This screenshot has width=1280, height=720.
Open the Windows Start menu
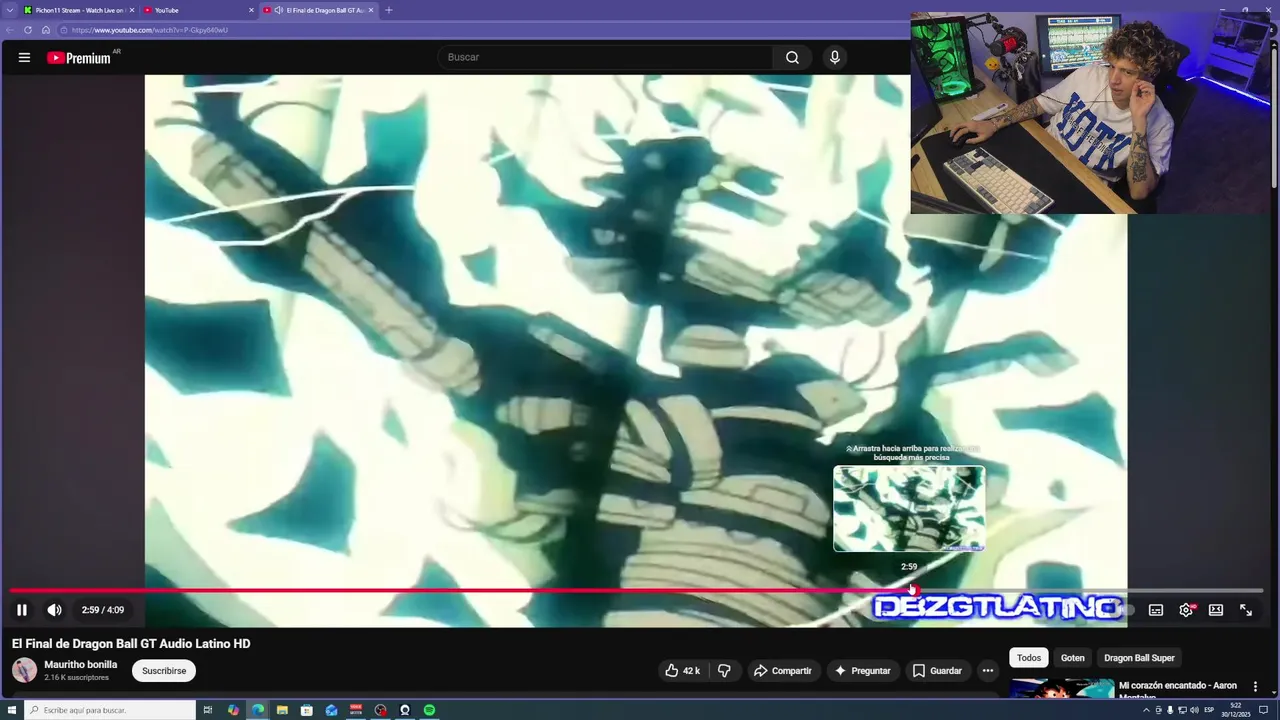pos(10,710)
